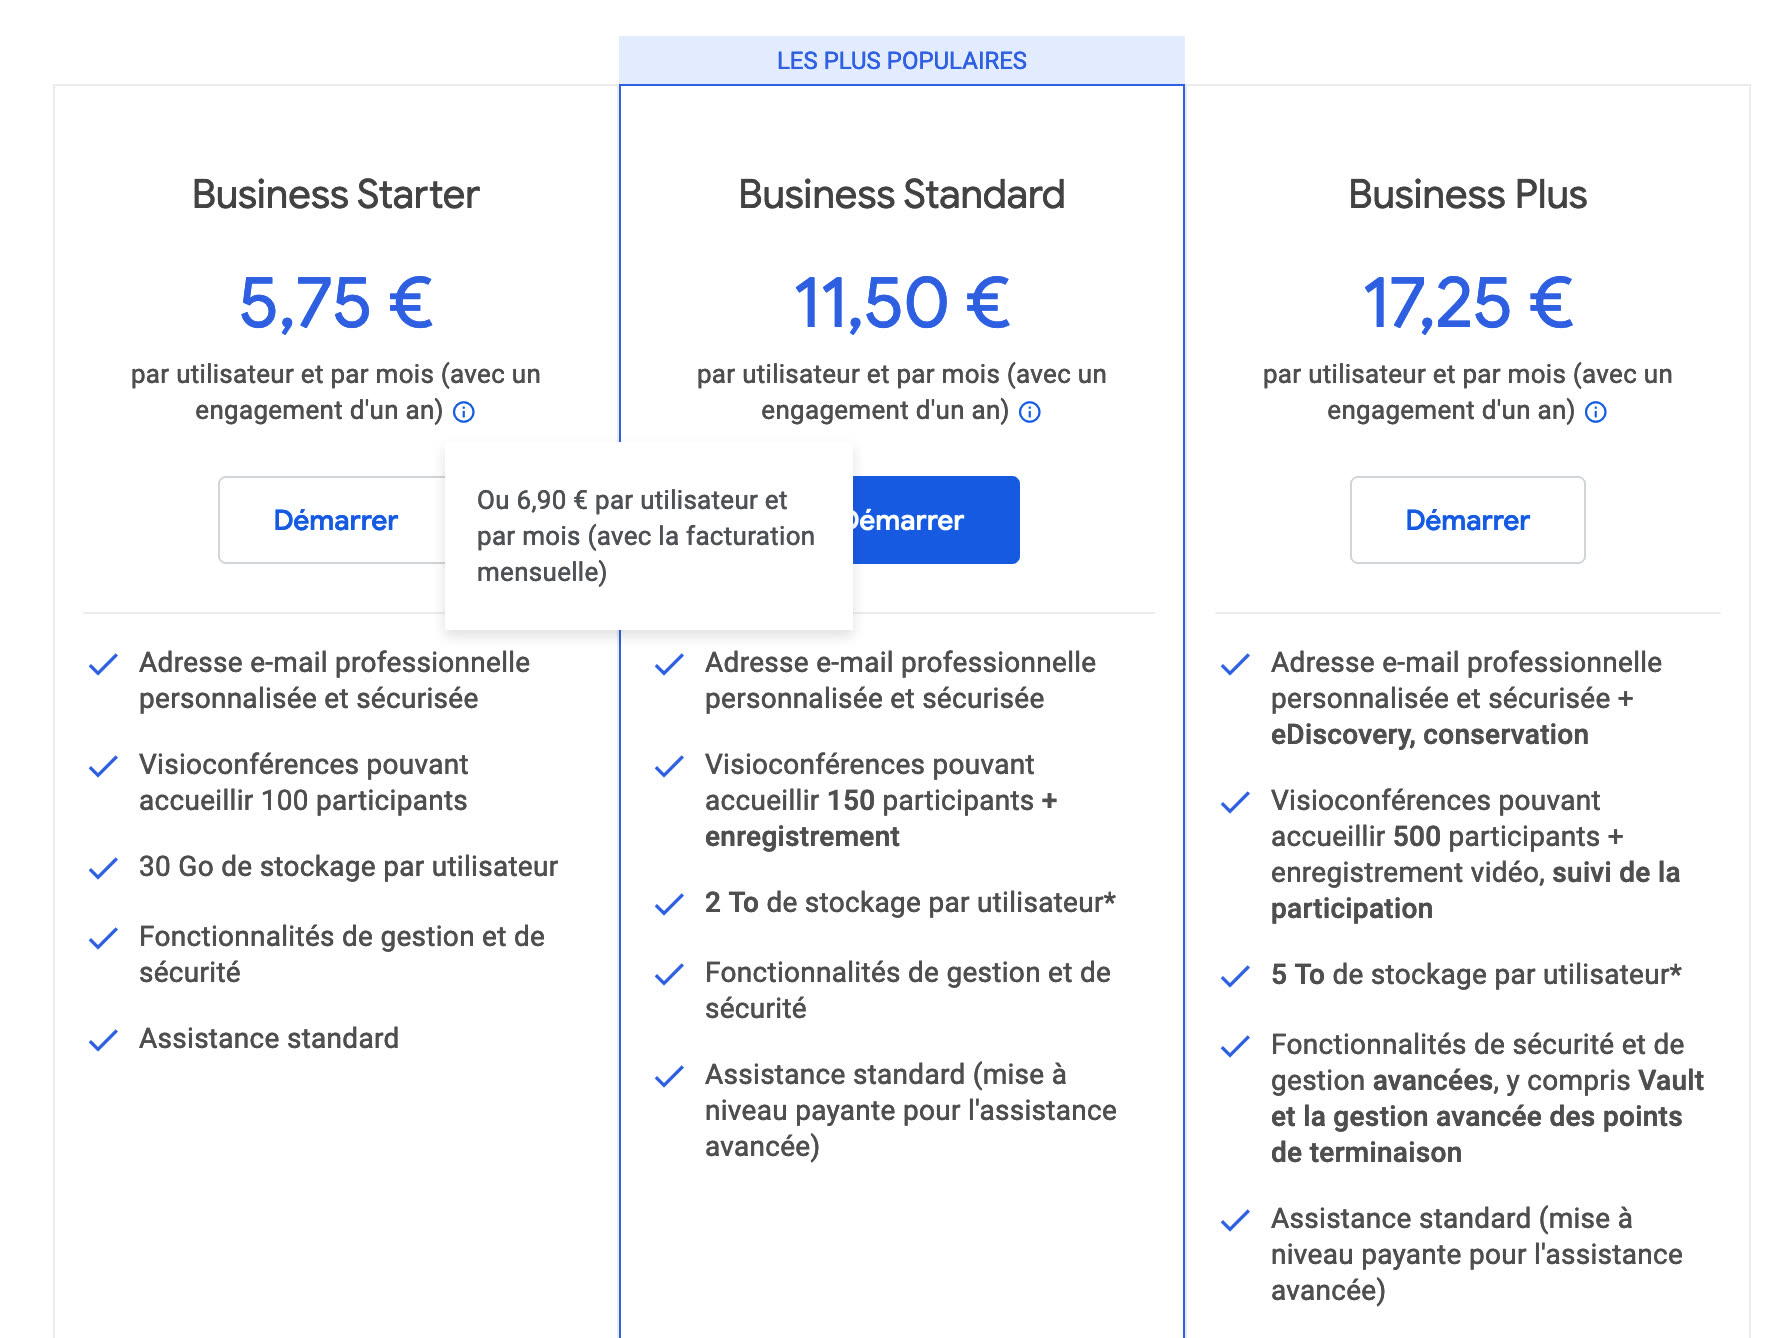Click the "17,25 €" price label
This screenshot has height=1338, width=1786.
(1467, 303)
